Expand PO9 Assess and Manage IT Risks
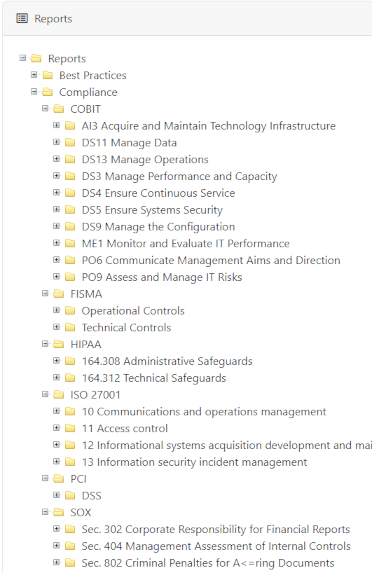This screenshot has width=372, height=573. [x=56, y=276]
